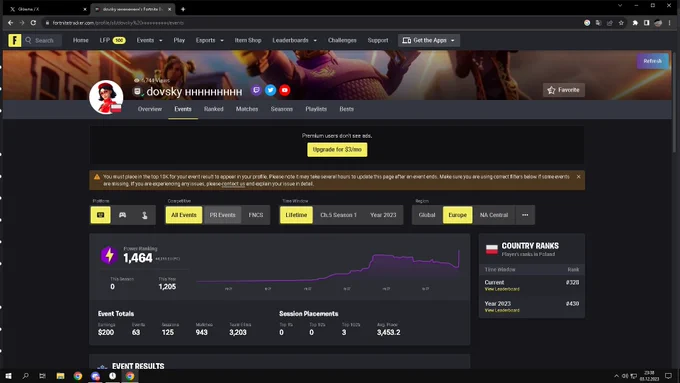Open the Home nav item

click(81, 40)
